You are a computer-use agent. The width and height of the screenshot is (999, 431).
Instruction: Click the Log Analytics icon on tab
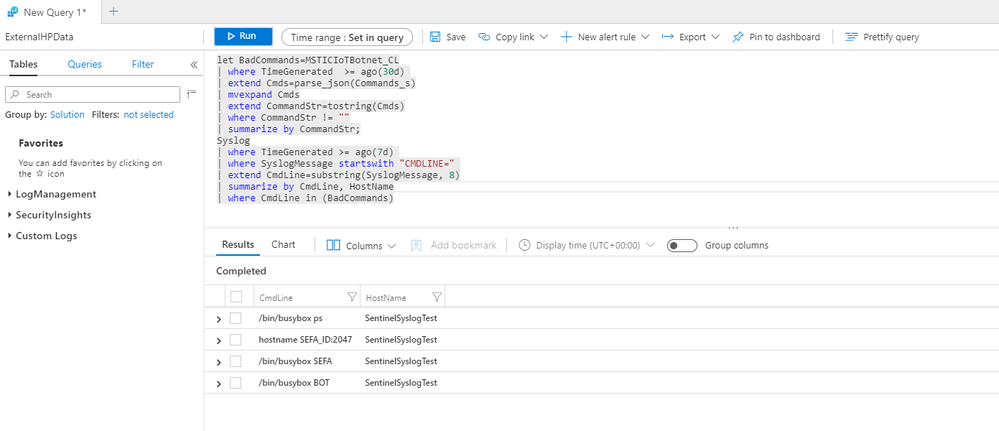tap(12, 11)
